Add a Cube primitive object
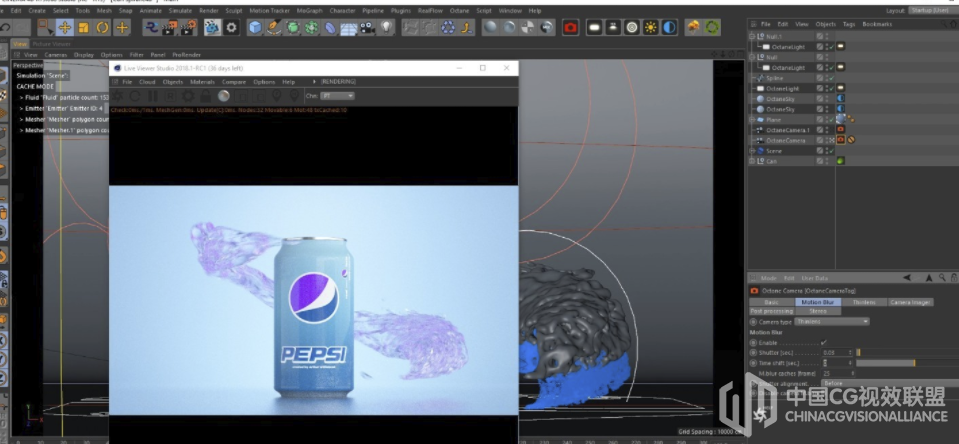This screenshot has width=959, height=444. click(x=255, y=28)
